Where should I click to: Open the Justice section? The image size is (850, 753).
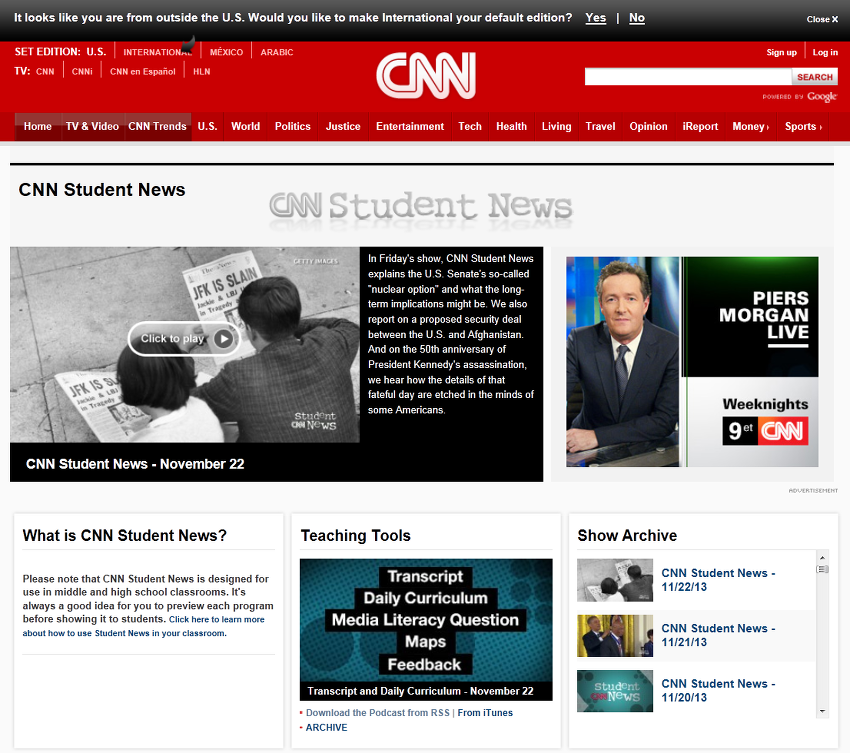343,126
